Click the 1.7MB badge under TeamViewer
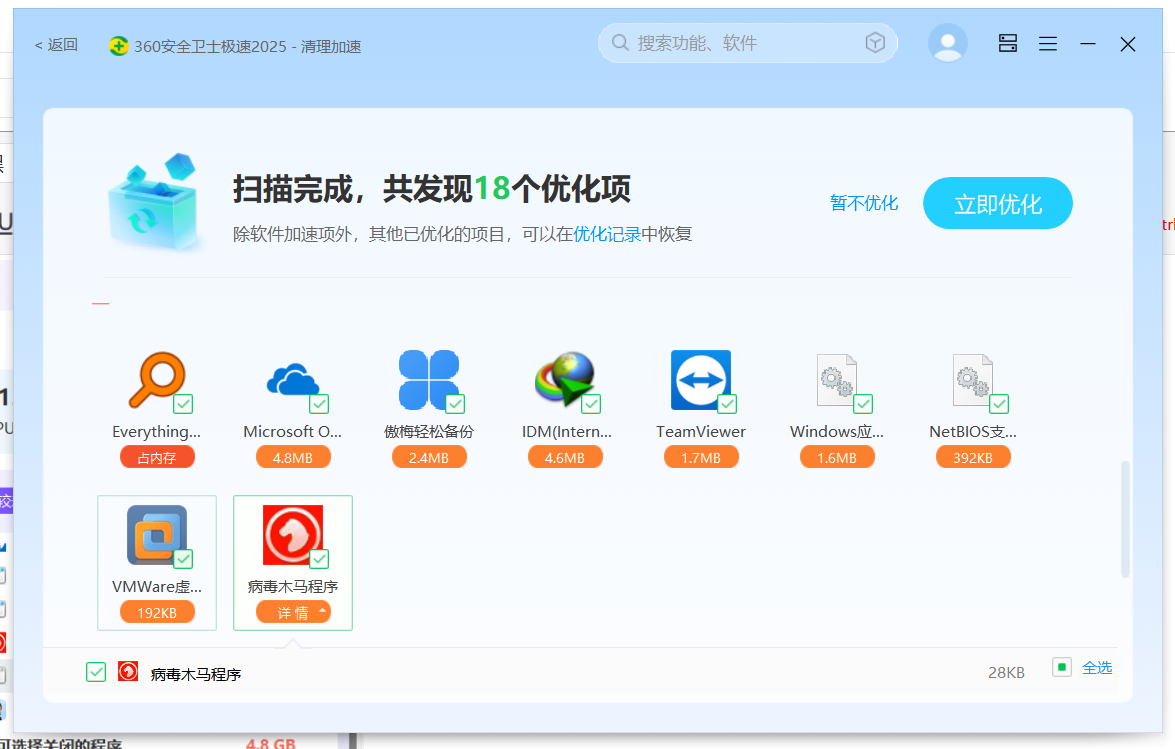The height and width of the screenshot is (749, 1175). click(x=701, y=458)
